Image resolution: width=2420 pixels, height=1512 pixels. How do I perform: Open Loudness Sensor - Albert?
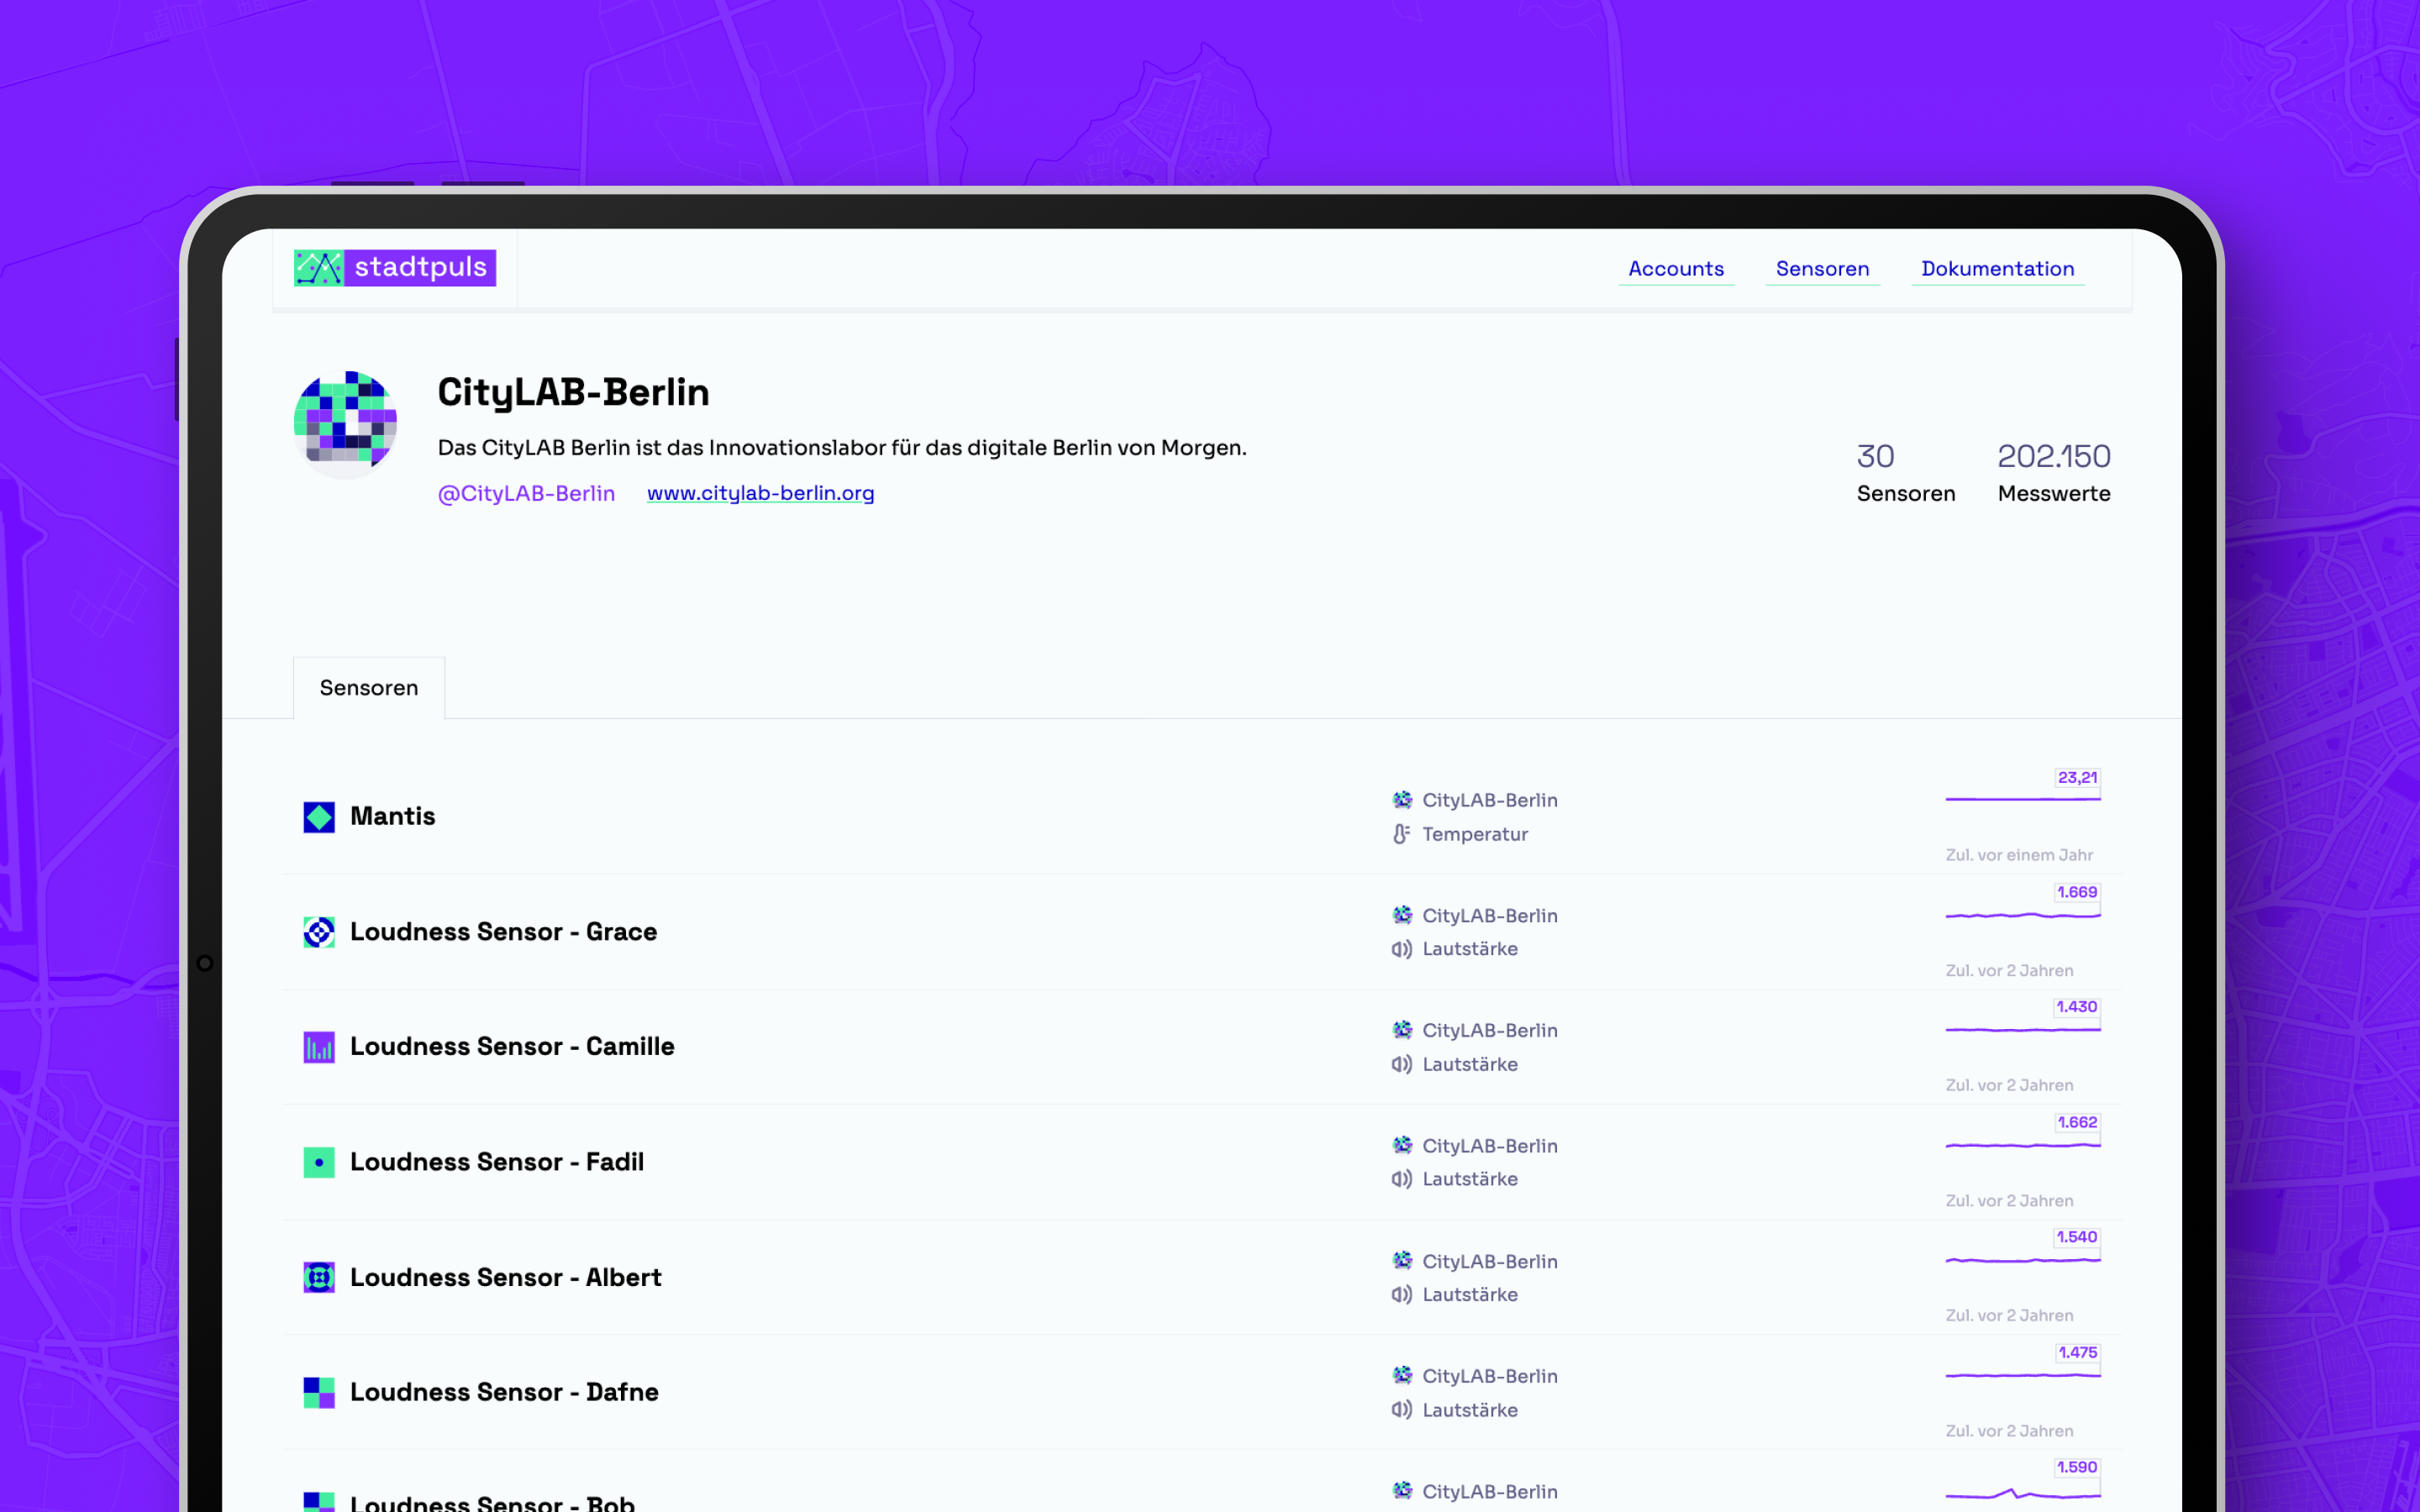click(x=505, y=1277)
